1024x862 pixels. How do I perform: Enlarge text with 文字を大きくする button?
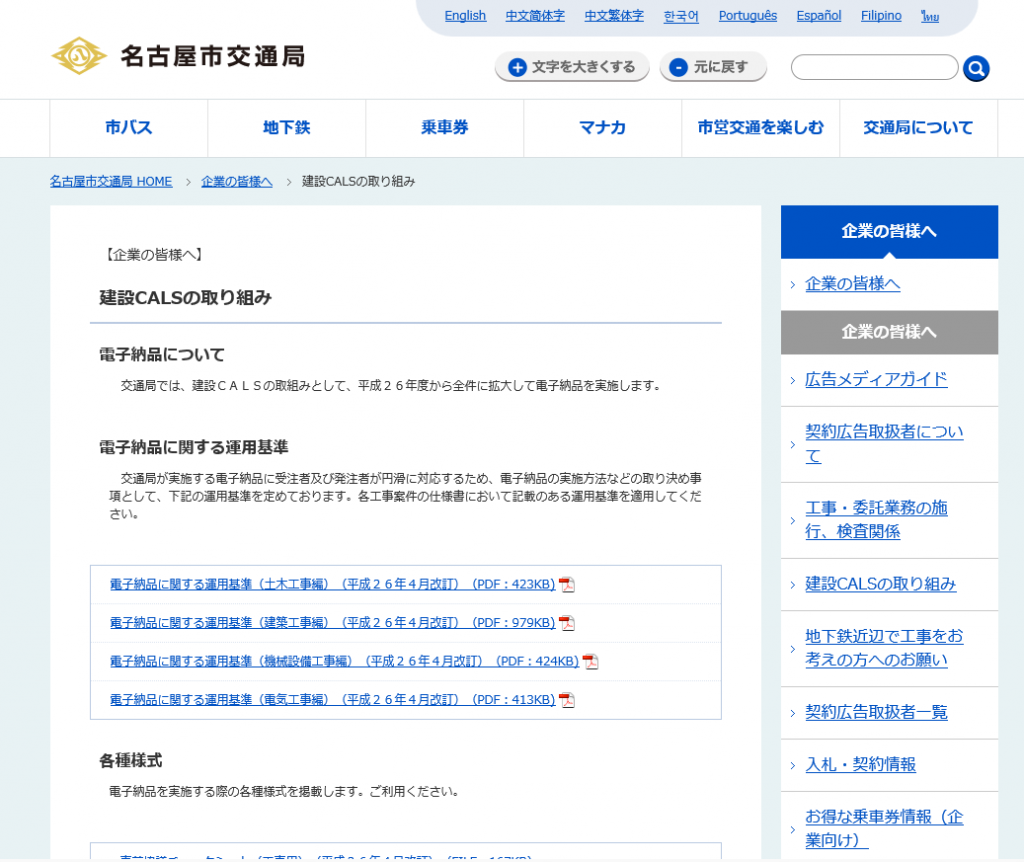click(572, 67)
